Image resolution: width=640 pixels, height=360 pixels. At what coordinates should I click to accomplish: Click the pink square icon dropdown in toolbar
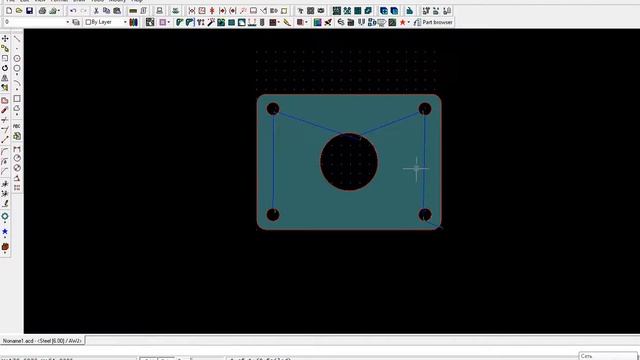169,22
